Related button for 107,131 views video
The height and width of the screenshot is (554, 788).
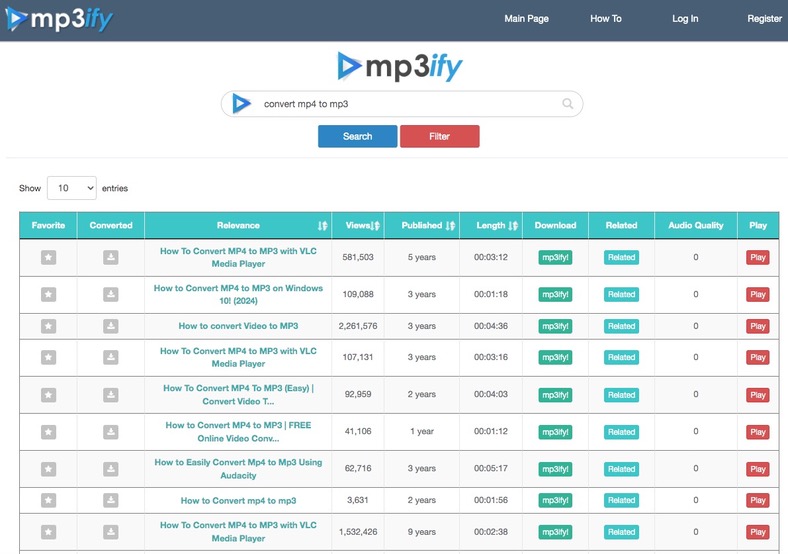coord(621,357)
